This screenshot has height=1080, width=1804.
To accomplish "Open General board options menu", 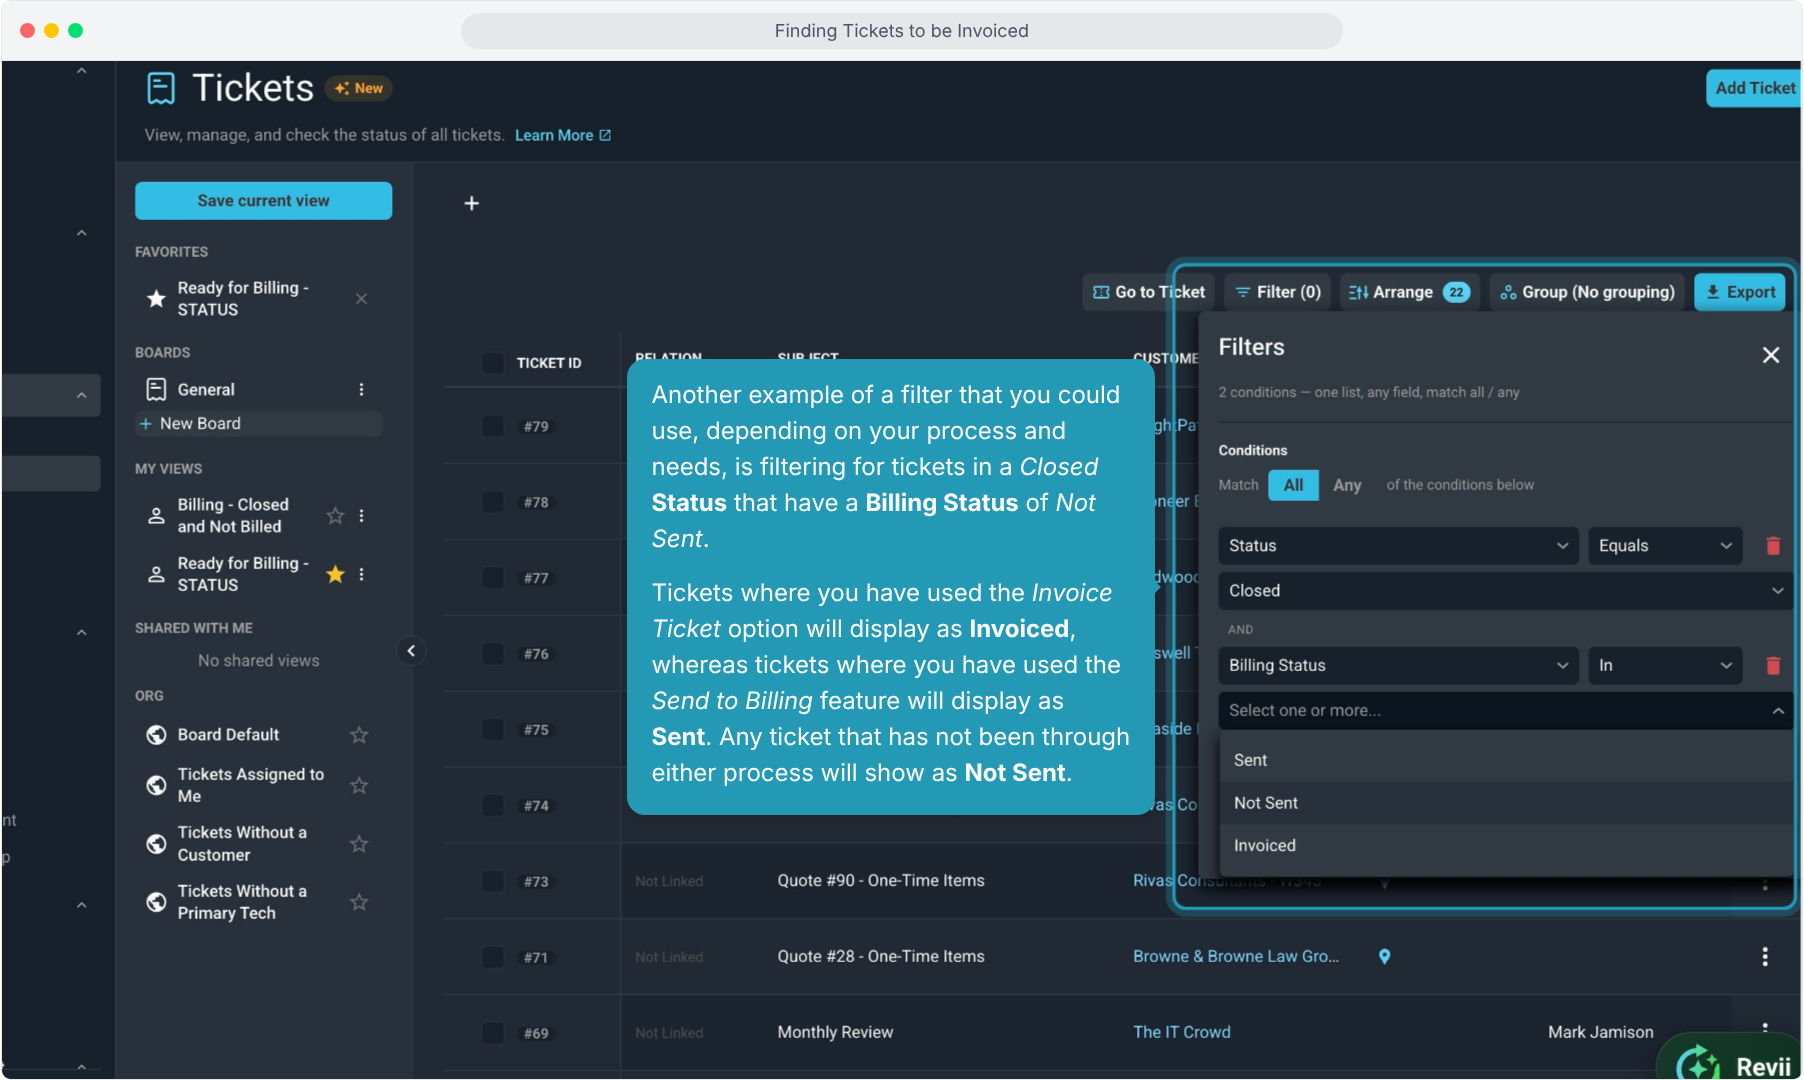I will coord(361,390).
